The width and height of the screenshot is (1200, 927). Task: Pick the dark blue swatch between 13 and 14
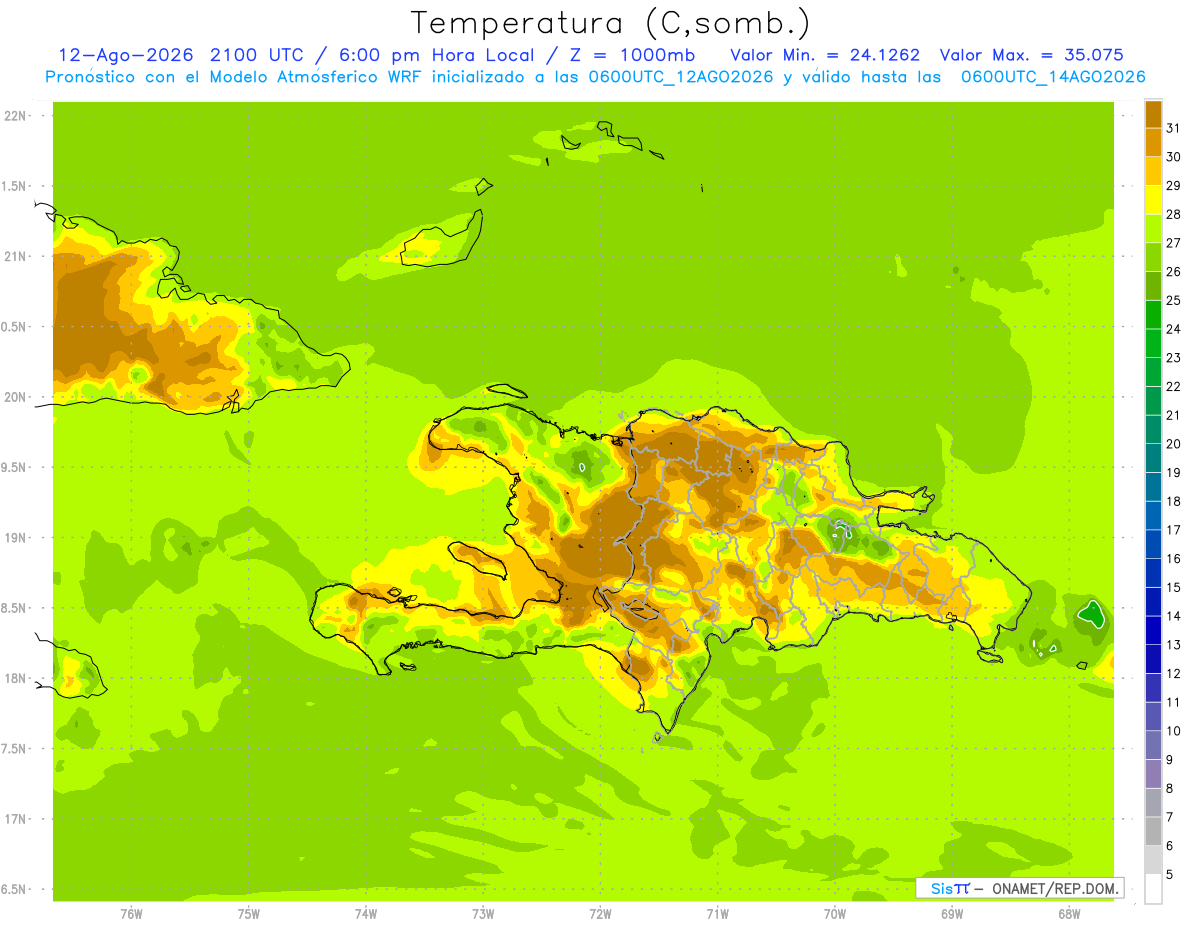click(1153, 630)
